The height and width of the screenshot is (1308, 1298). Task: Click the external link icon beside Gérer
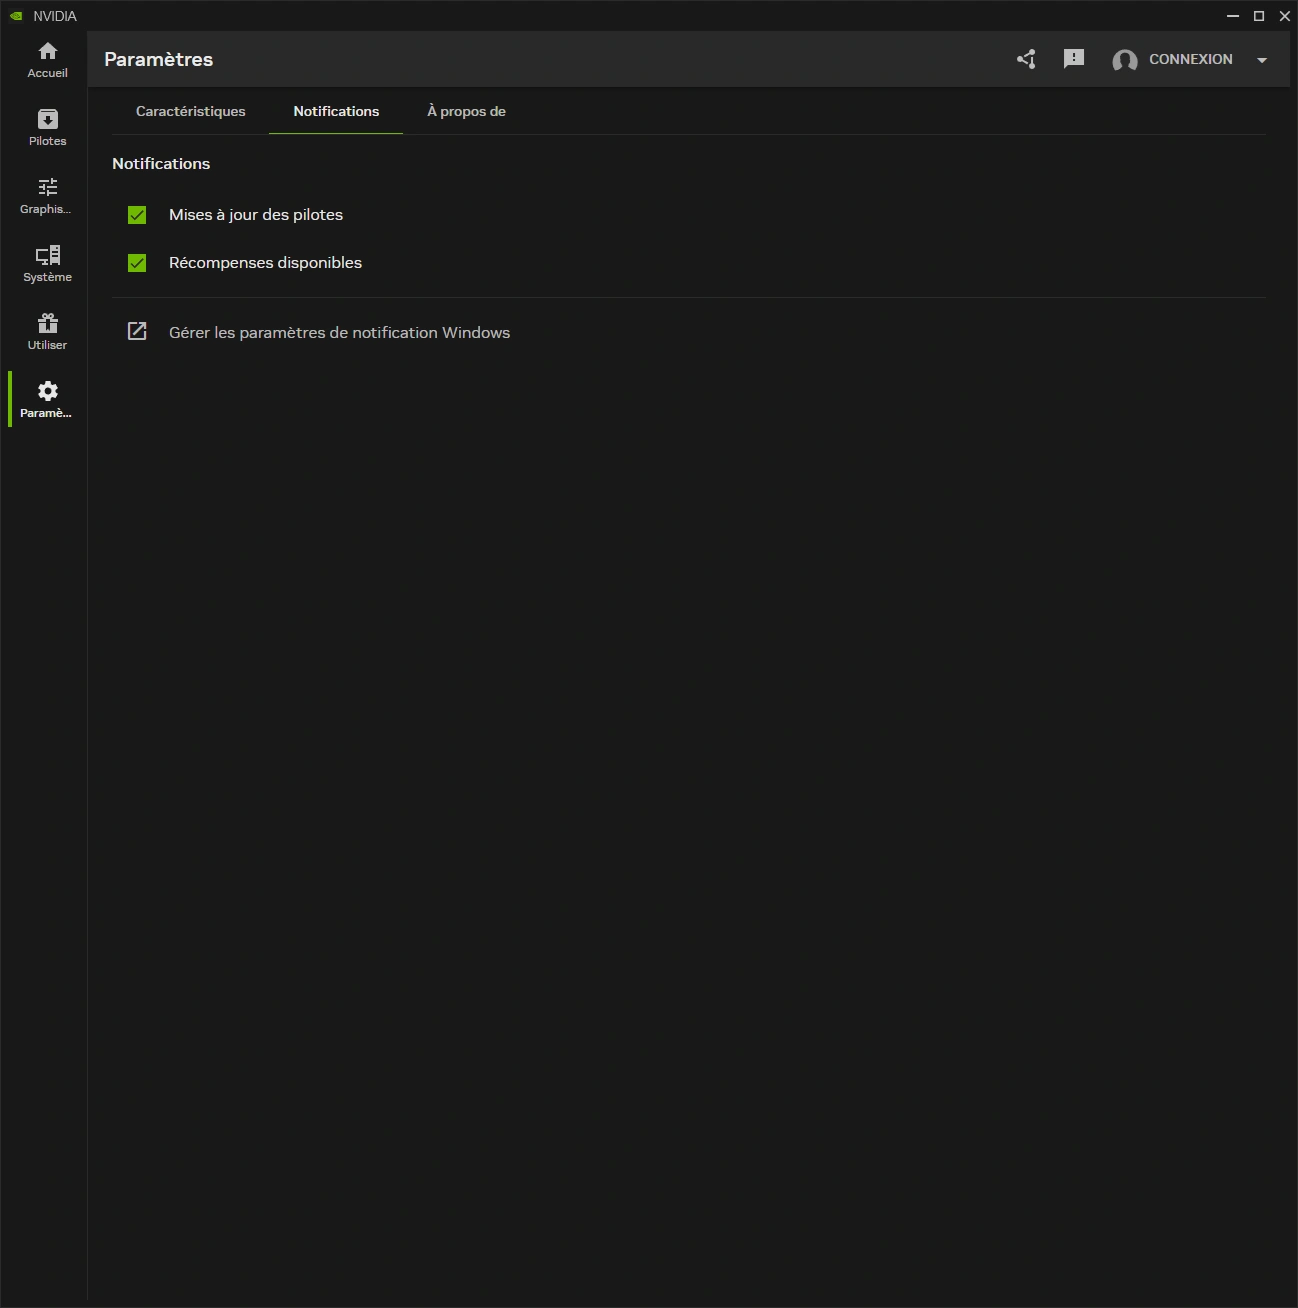coord(137,331)
